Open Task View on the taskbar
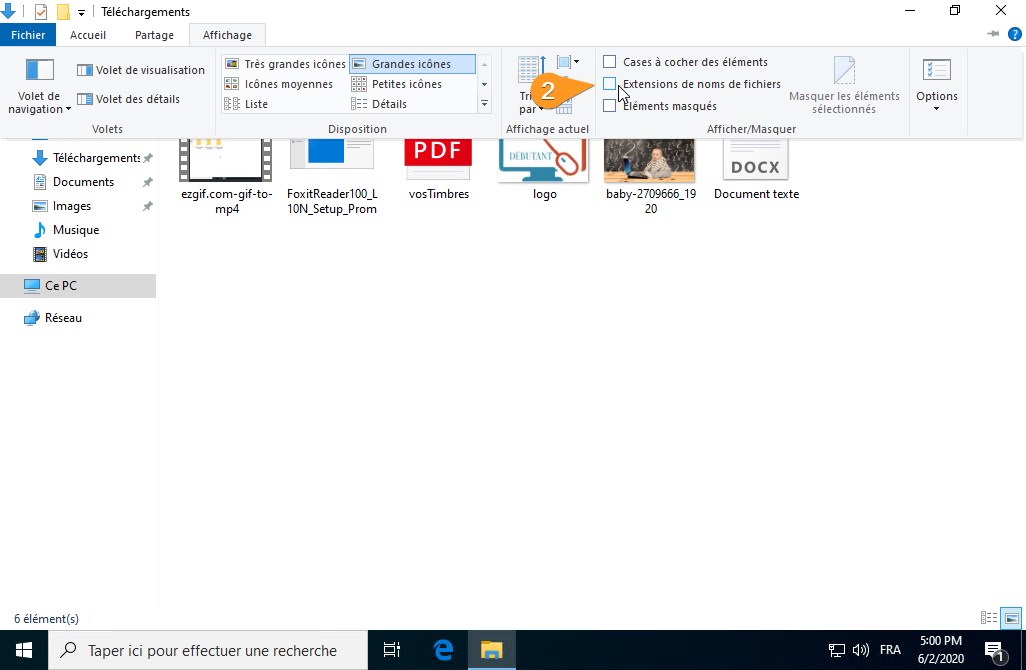 pos(391,650)
